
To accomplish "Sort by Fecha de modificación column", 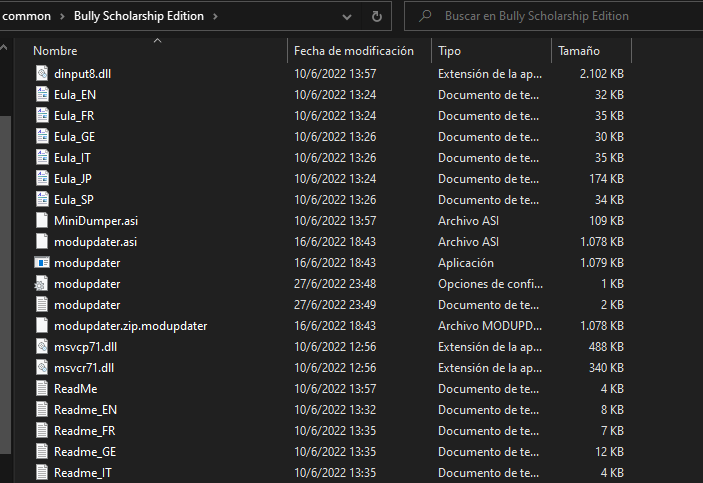I will click(x=353, y=50).
